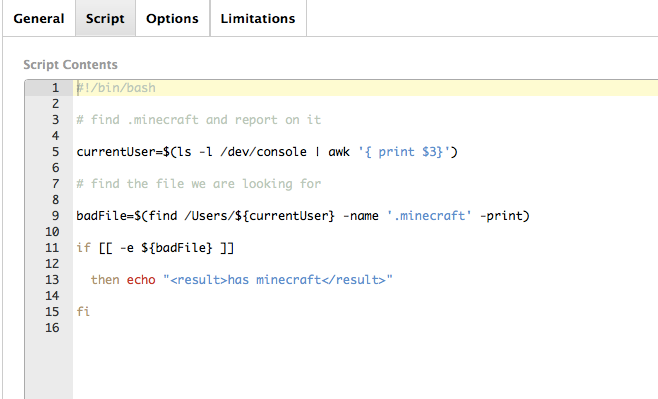Go to the Limitations tab
This screenshot has width=658, height=399.
(x=258, y=18)
